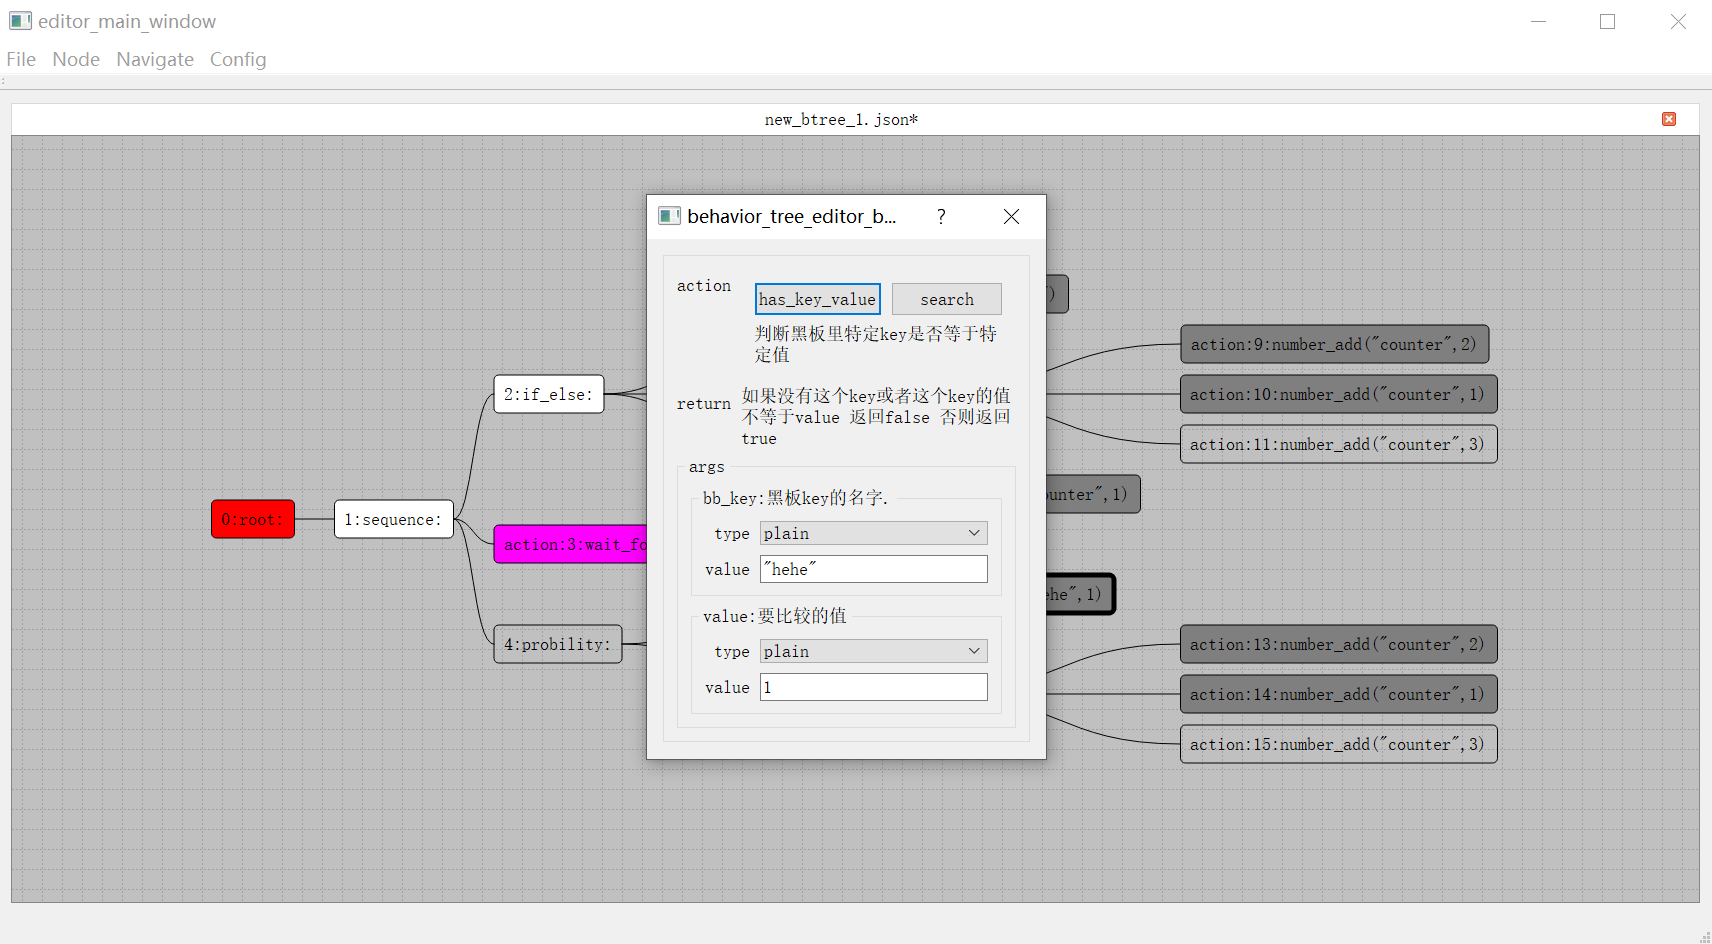Open the bb_key type dropdown

[x=873, y=533]
